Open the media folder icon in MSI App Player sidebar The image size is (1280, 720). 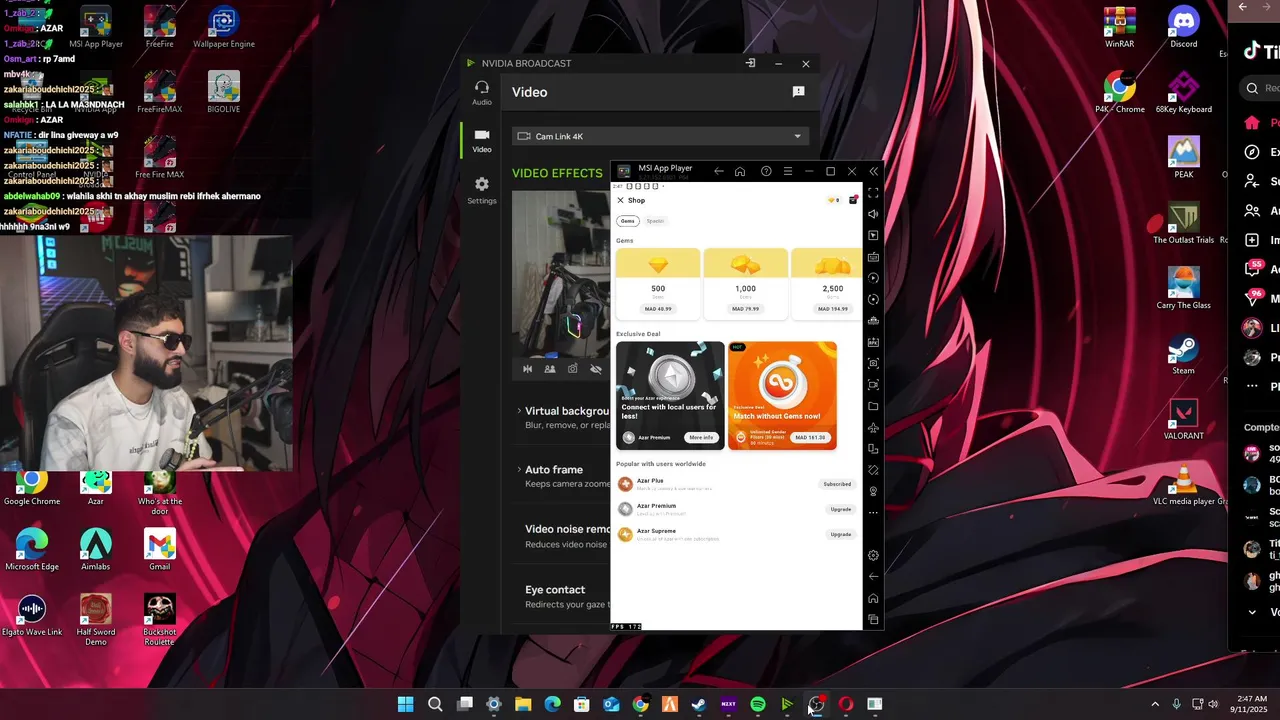tap(873, 406)
